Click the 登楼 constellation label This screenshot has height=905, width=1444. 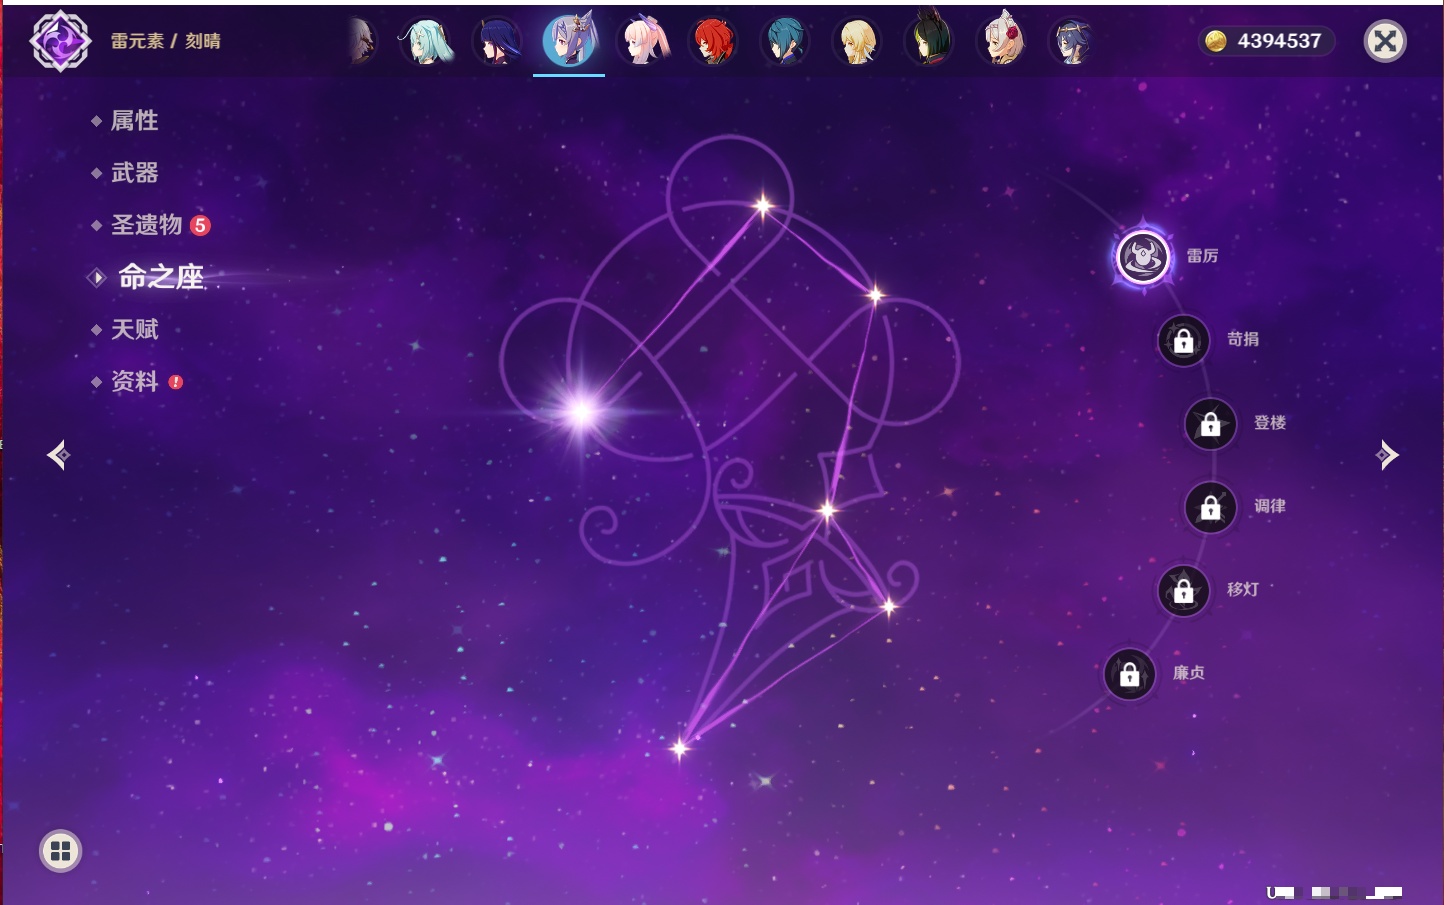tap(1270, 422)
